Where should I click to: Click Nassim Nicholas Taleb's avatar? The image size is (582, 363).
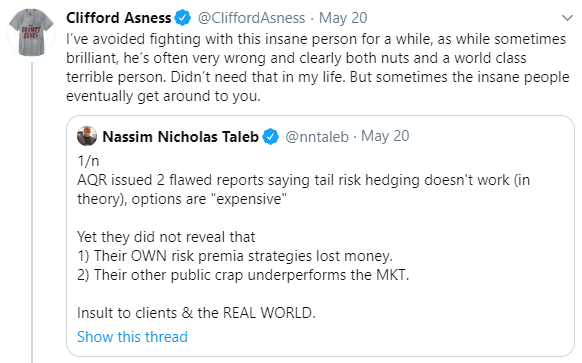87,136
